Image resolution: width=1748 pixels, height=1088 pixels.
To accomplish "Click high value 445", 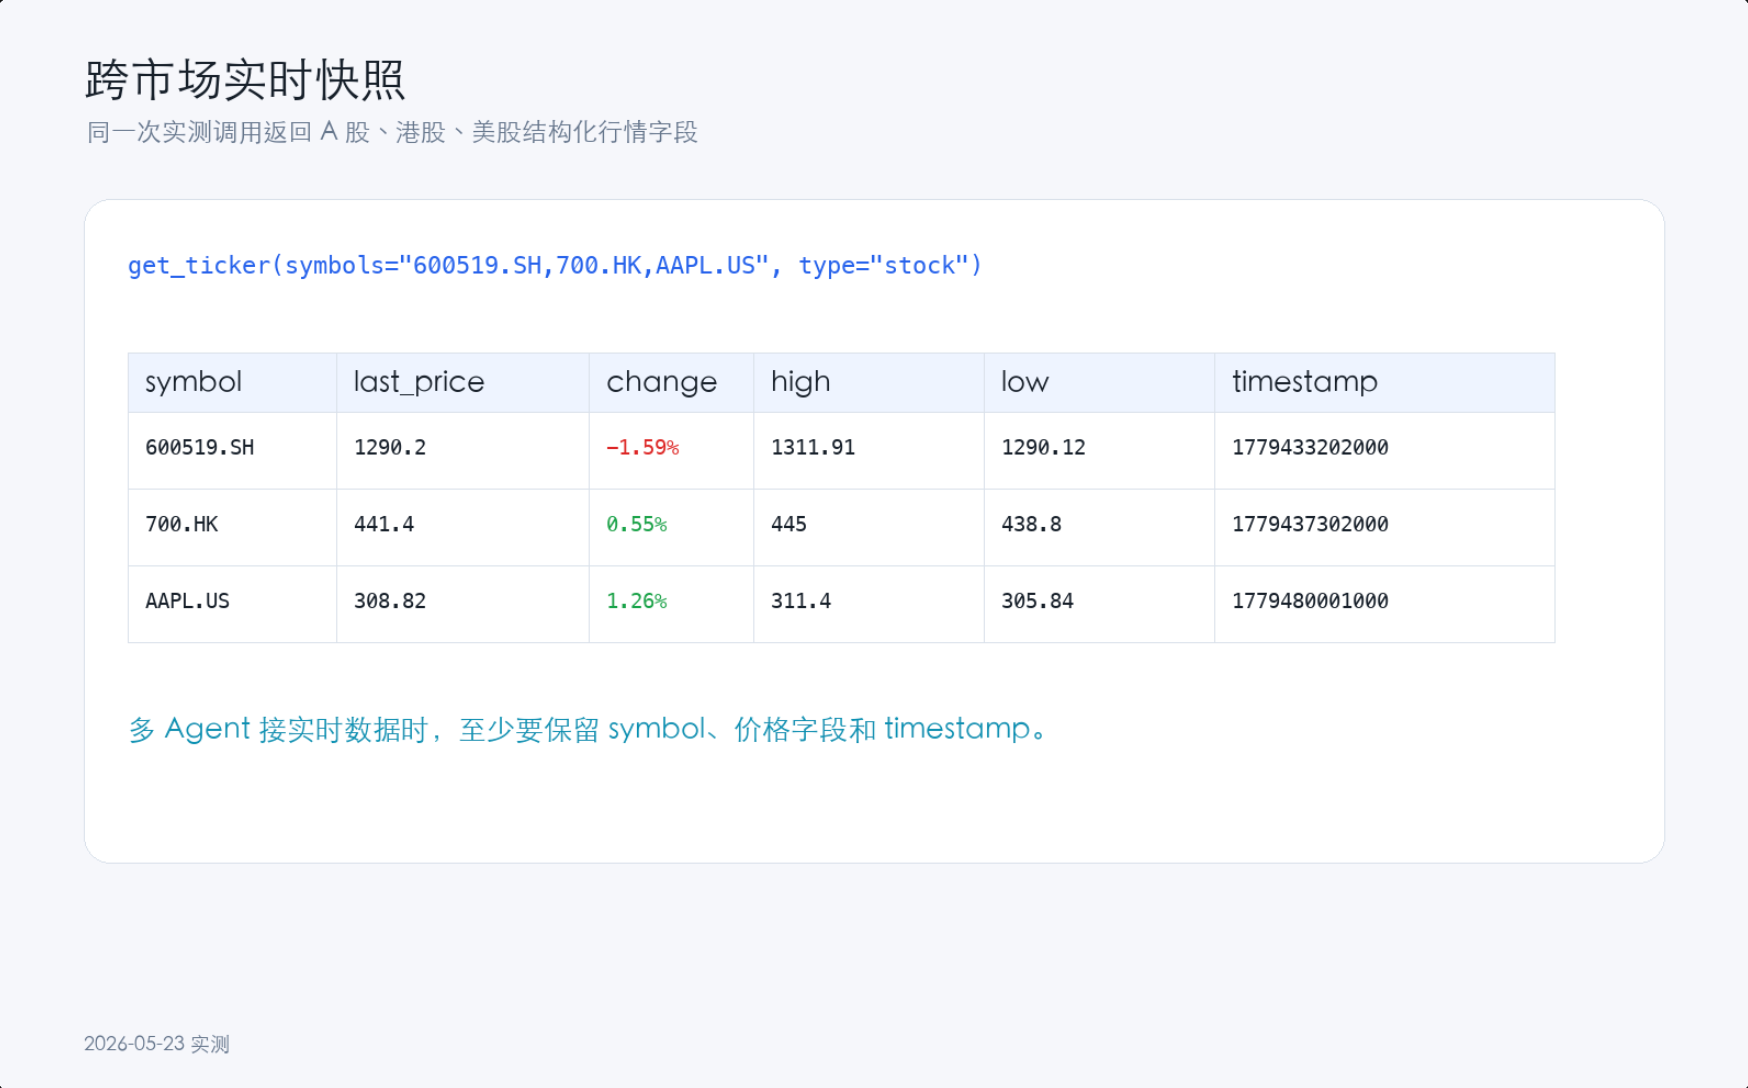I will (789, 524).
